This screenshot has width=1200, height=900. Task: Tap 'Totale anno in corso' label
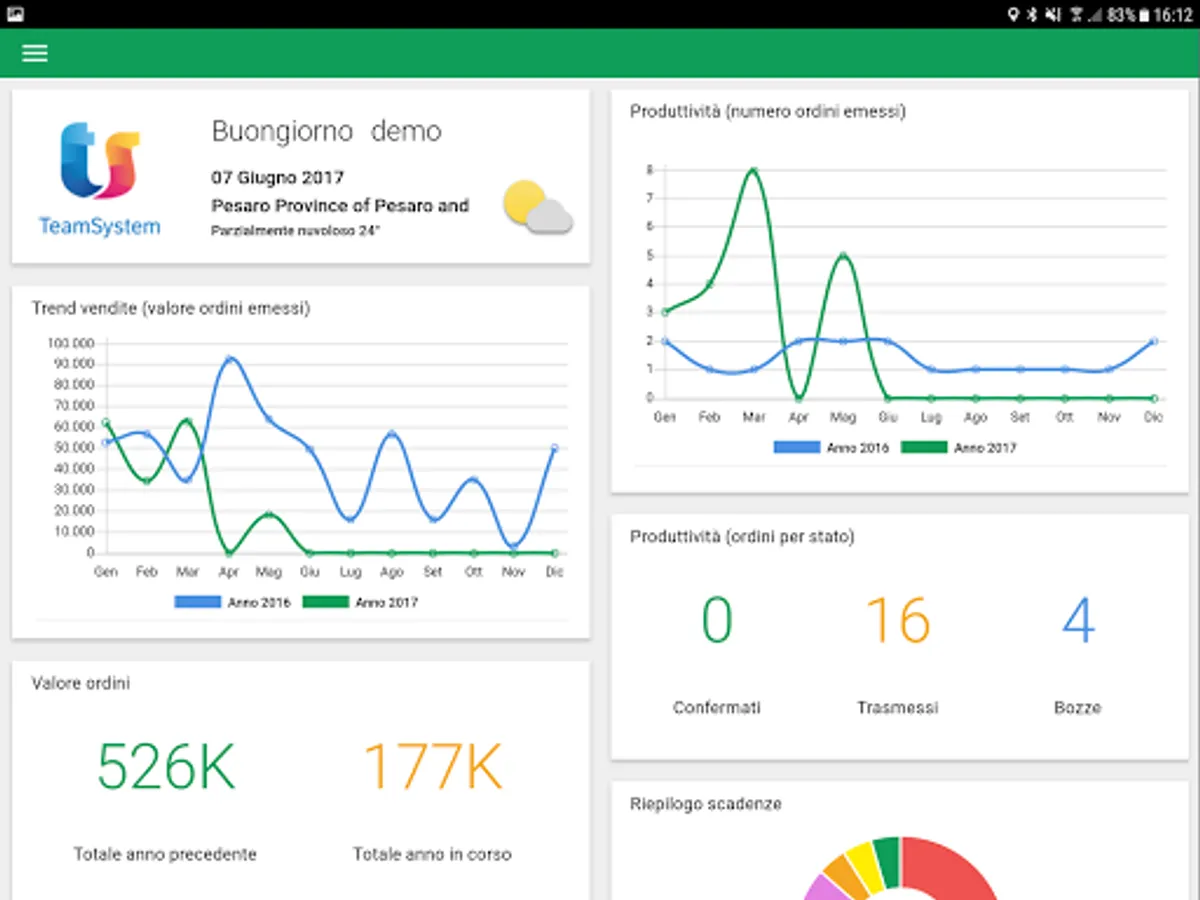(x=432, y=854)
